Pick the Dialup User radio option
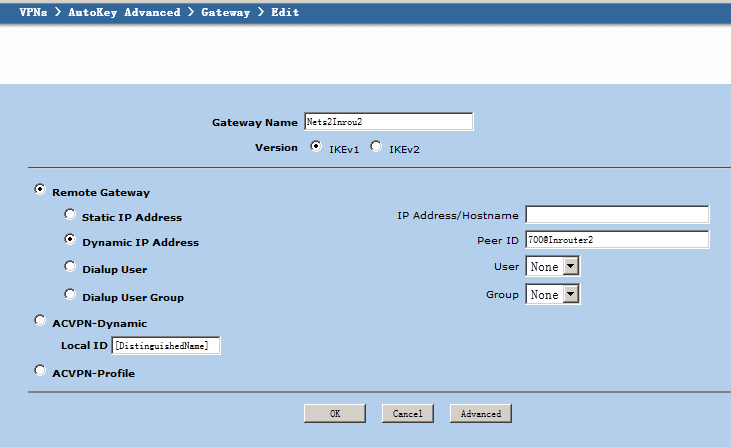Viewport: 731px width, 447px height. pyautogui.click(x=70, y=267)
